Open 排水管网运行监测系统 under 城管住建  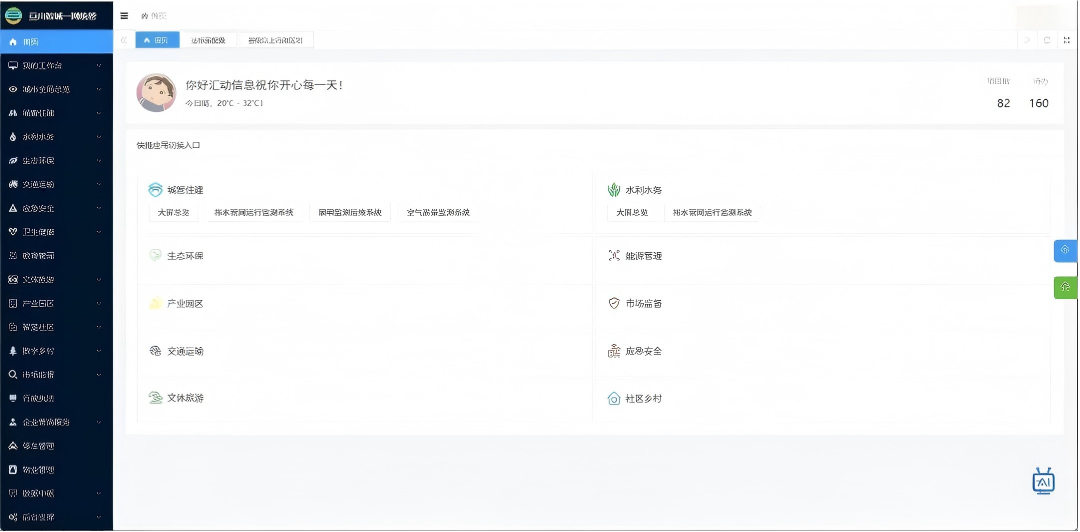click(x=254, y=213)
